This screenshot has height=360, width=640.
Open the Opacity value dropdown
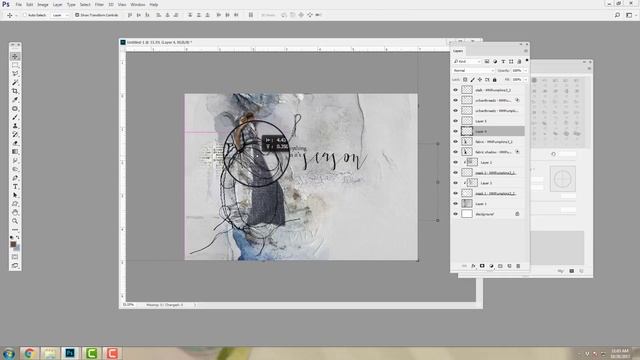click(x=525, y=71)
